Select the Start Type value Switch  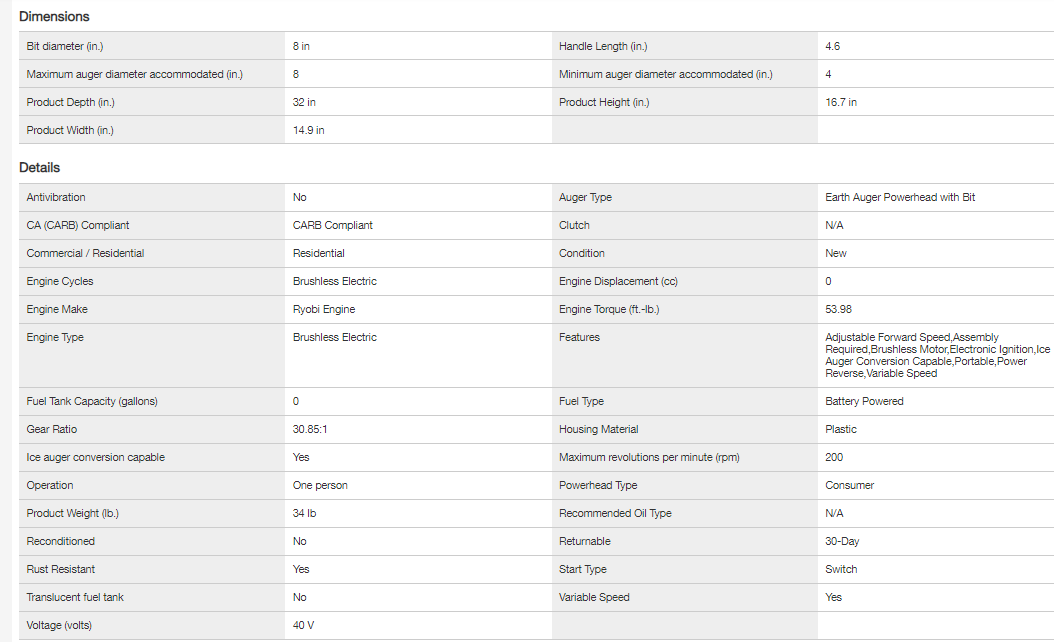point(841,569)
